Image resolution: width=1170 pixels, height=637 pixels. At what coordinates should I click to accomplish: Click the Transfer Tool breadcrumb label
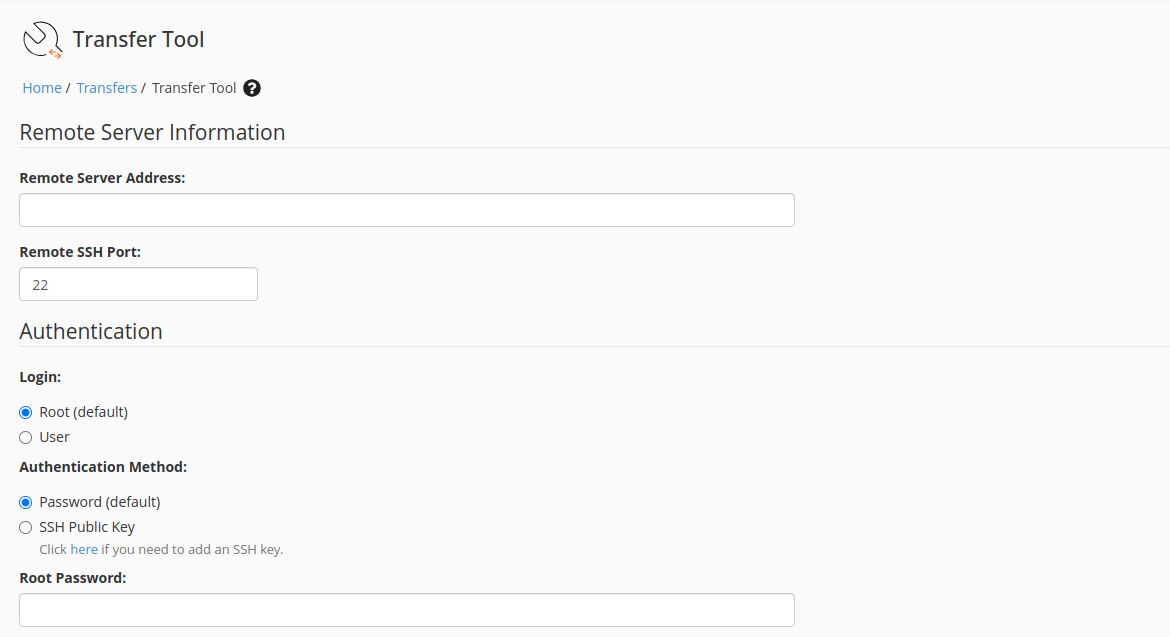pyautogui.click(x=194, y=88)
